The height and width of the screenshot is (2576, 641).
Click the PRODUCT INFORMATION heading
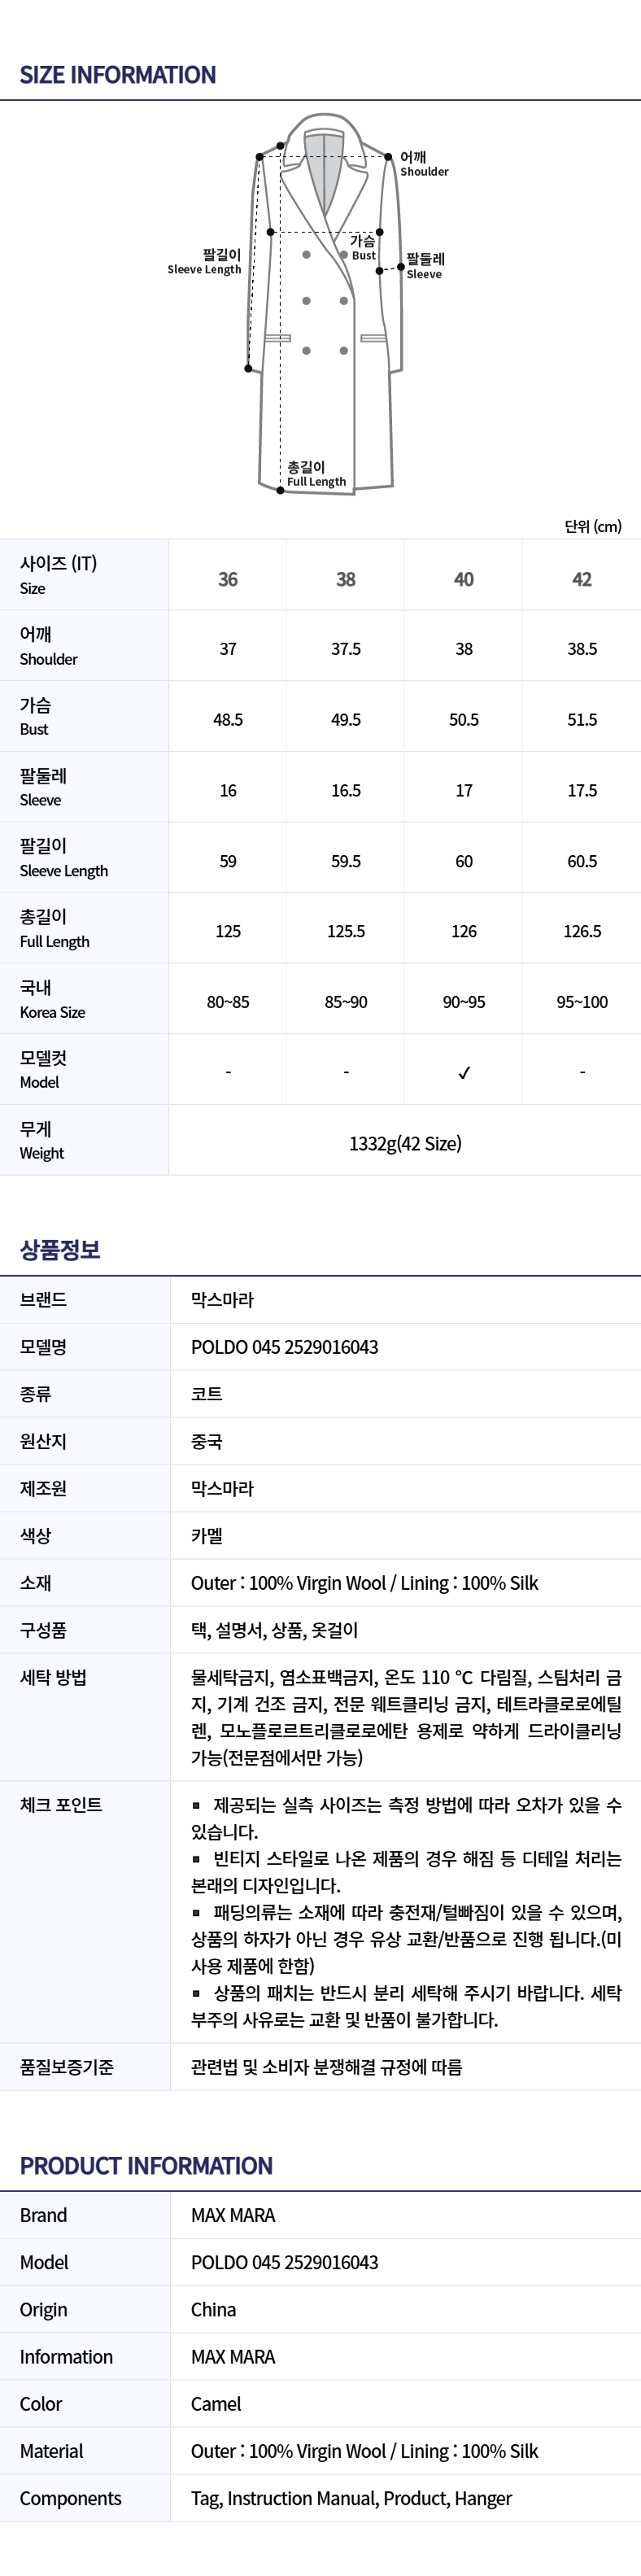[x=146, y=2166]
